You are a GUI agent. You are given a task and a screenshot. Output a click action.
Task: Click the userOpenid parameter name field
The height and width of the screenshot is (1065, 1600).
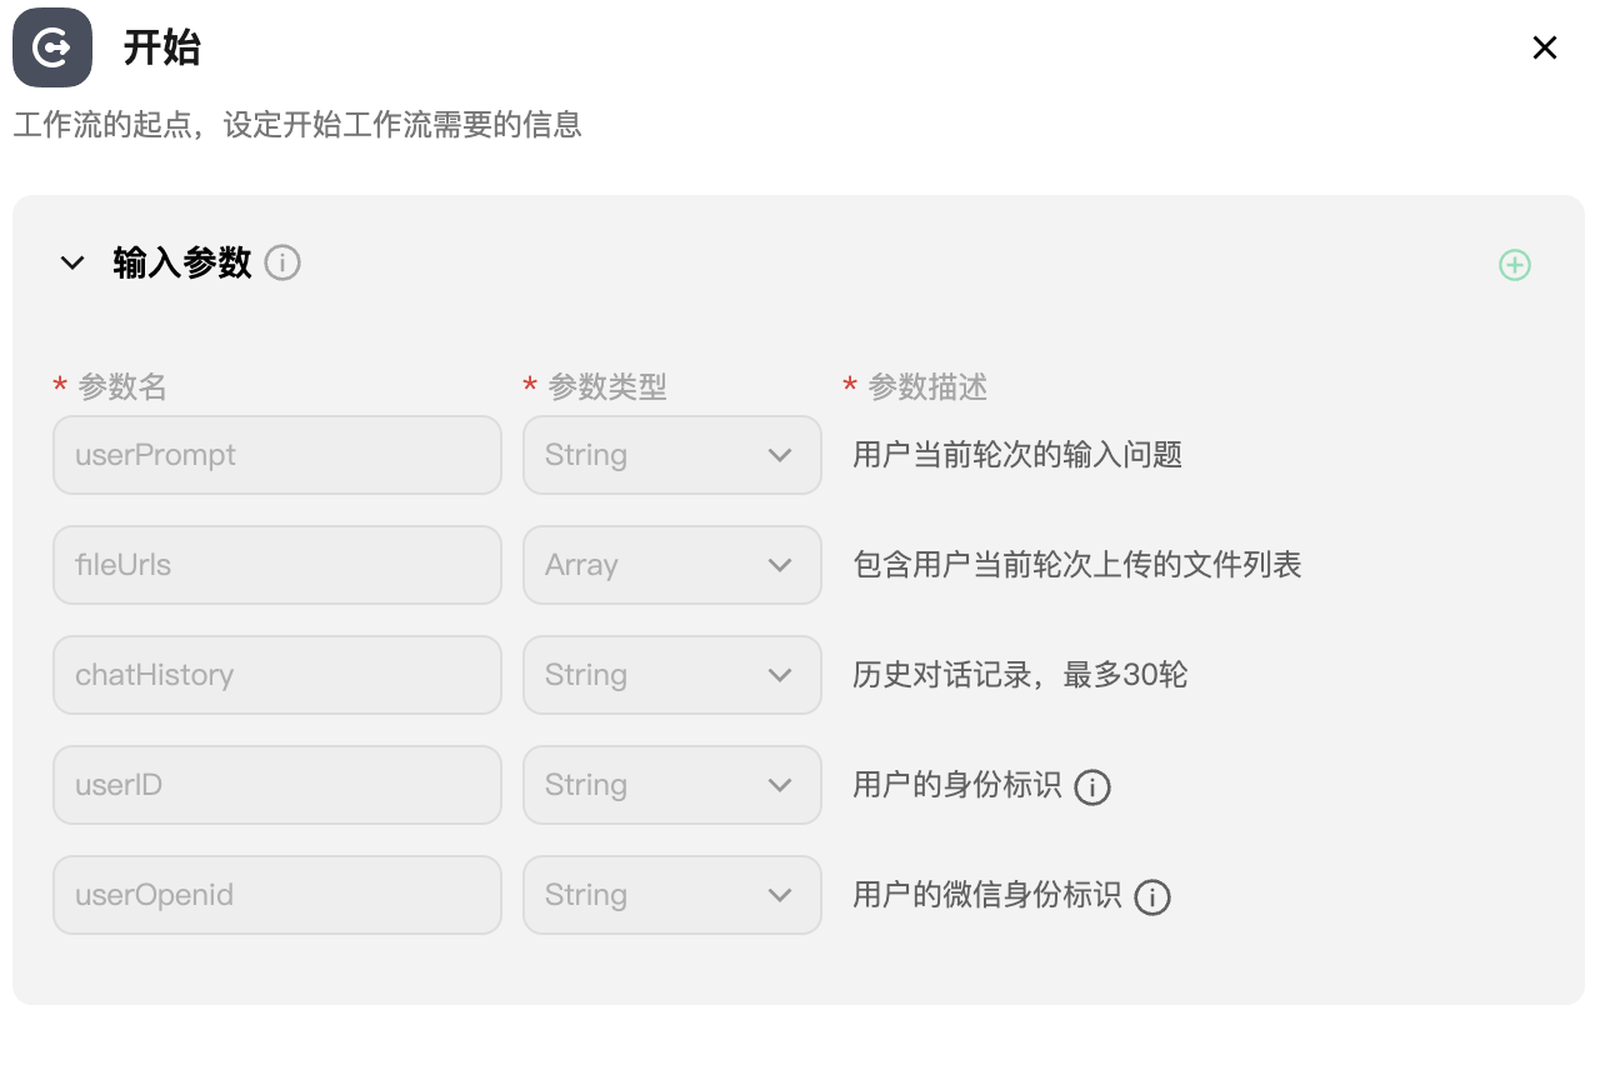277,895
